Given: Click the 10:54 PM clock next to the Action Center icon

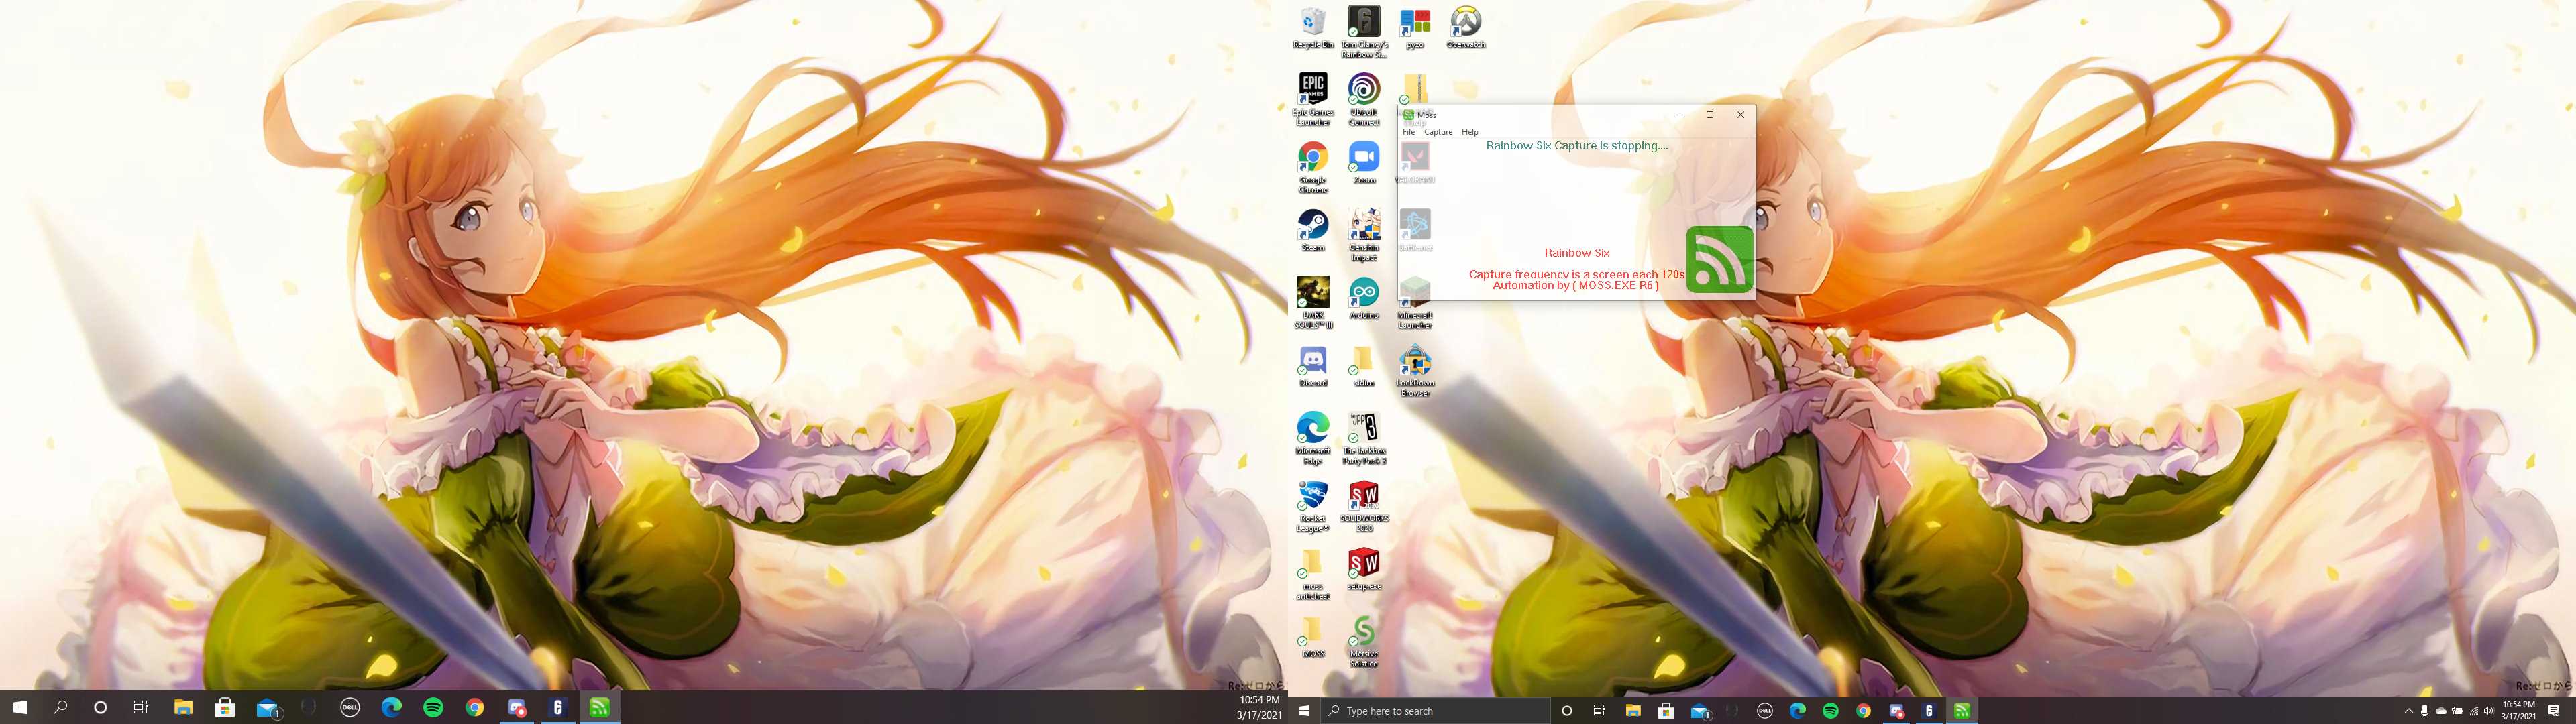Looking at the screenshot, I should tap(2518, 710).
